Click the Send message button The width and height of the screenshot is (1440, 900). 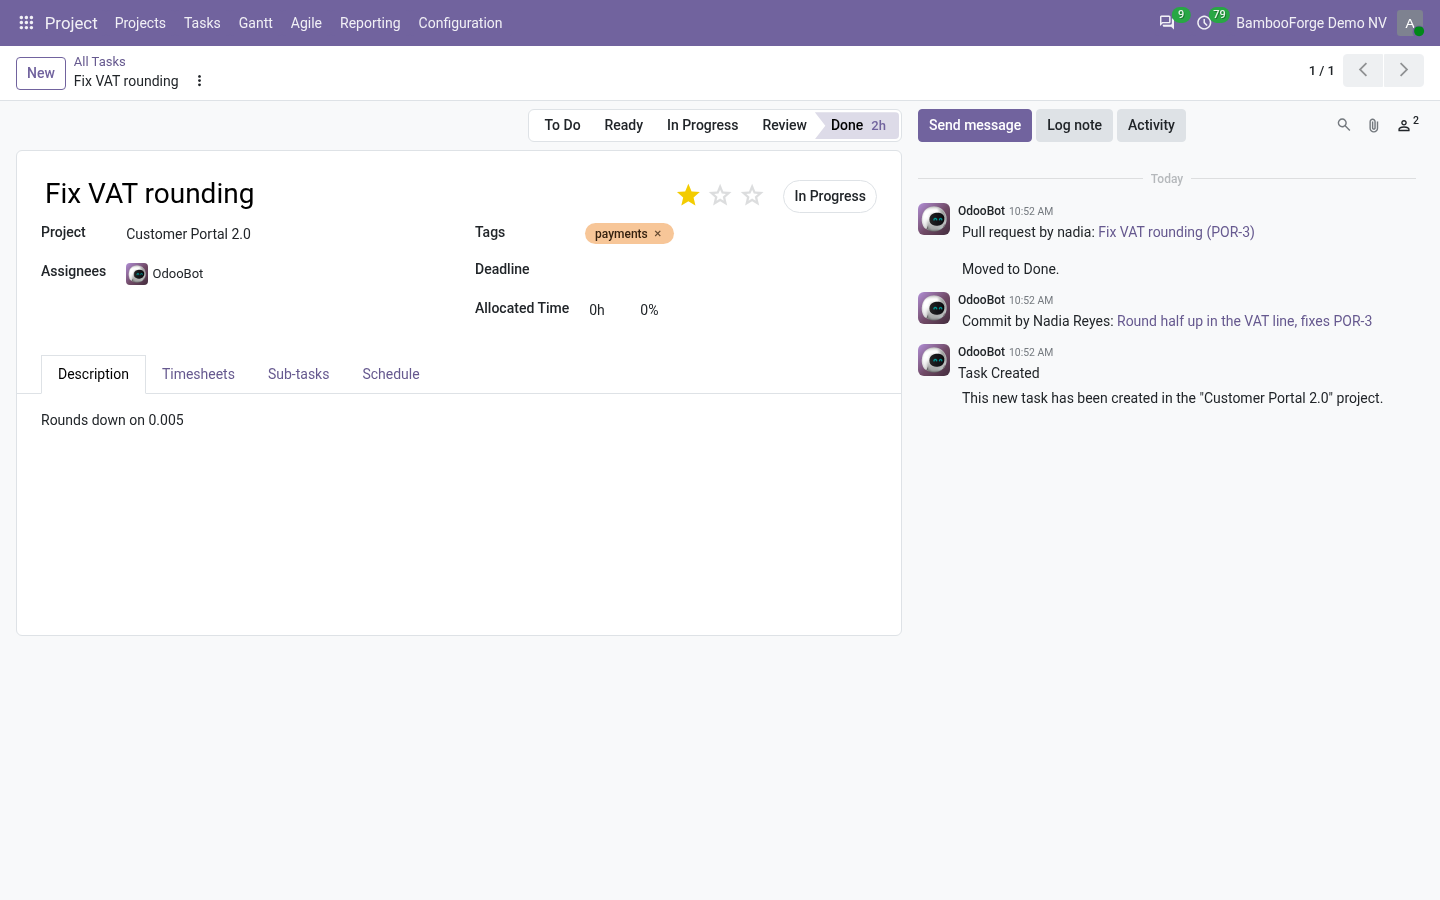(x=975, y=125)
